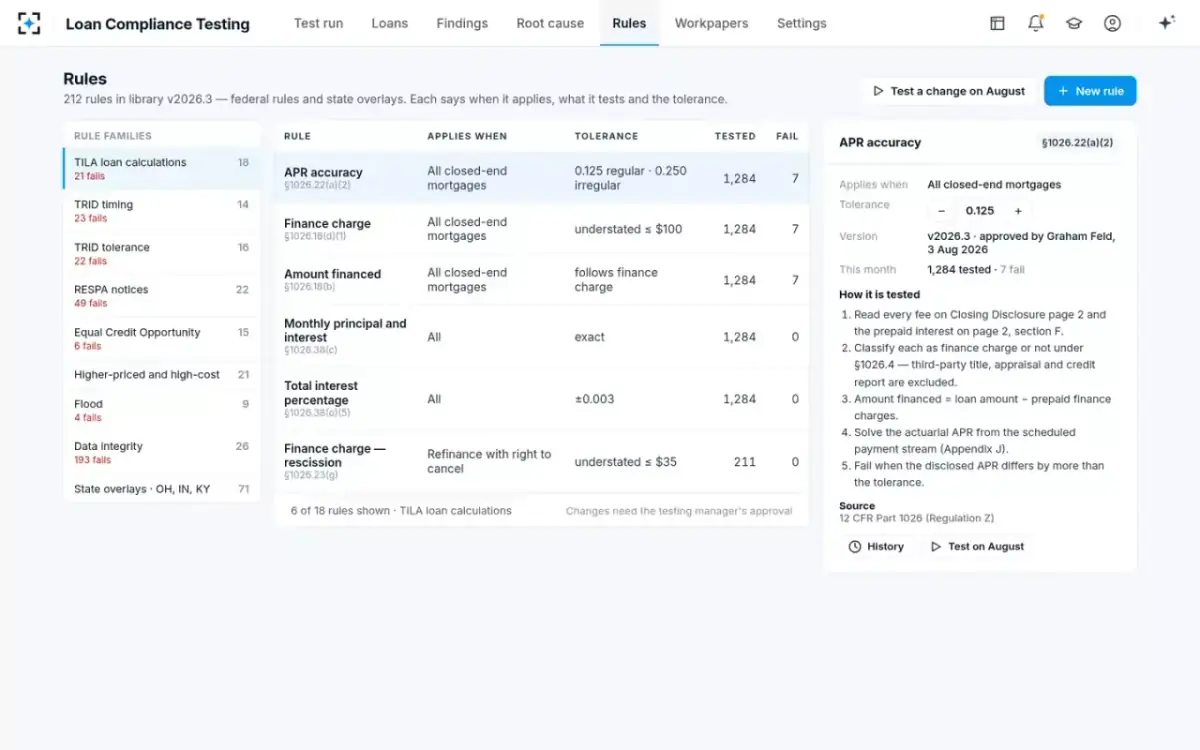This screenshot has height=750, width=1200.
Task: Select TRID timing rule family
Action: [162, 211]
